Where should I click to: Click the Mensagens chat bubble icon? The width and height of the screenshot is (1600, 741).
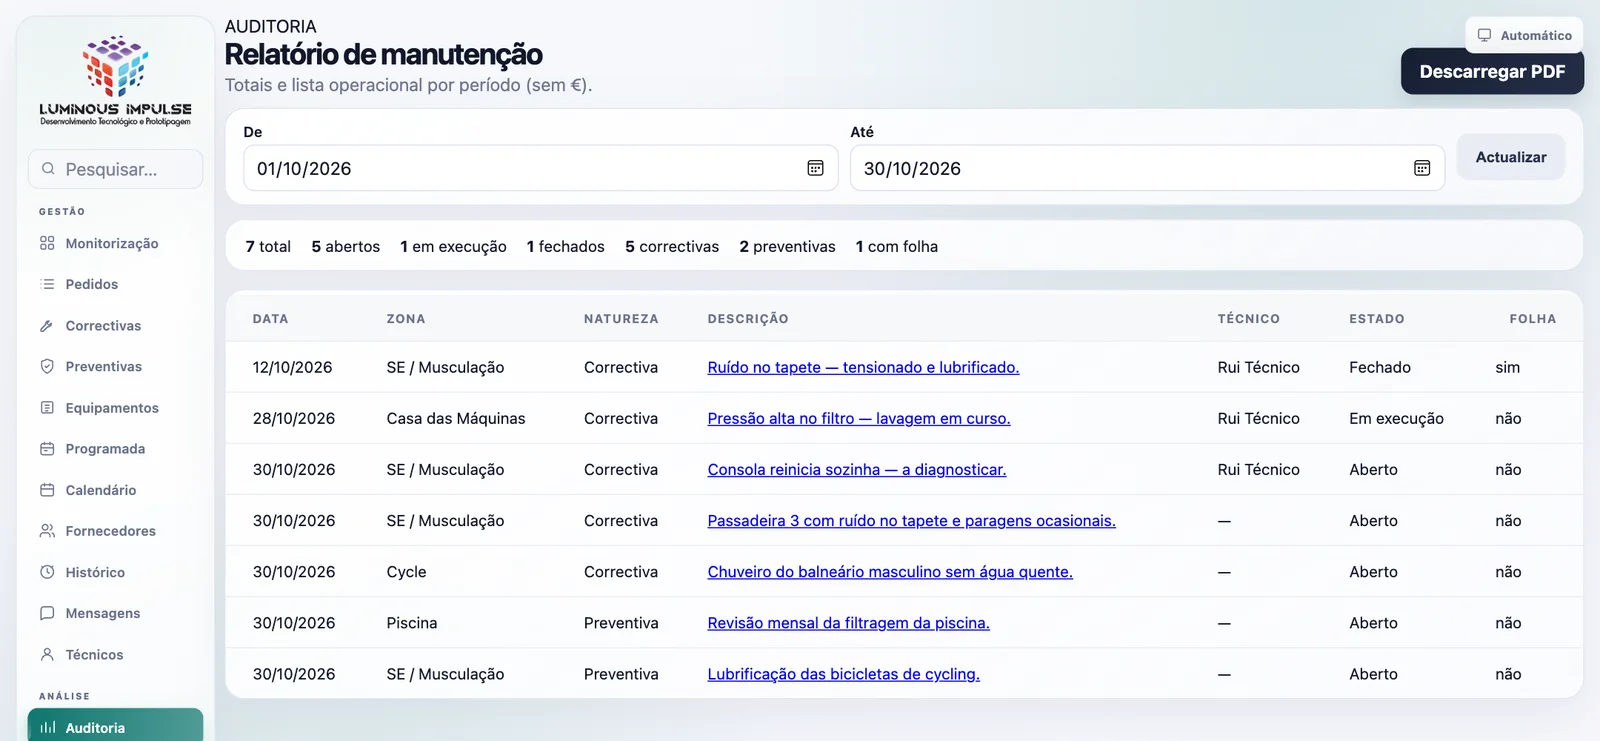tap(47, 613)
